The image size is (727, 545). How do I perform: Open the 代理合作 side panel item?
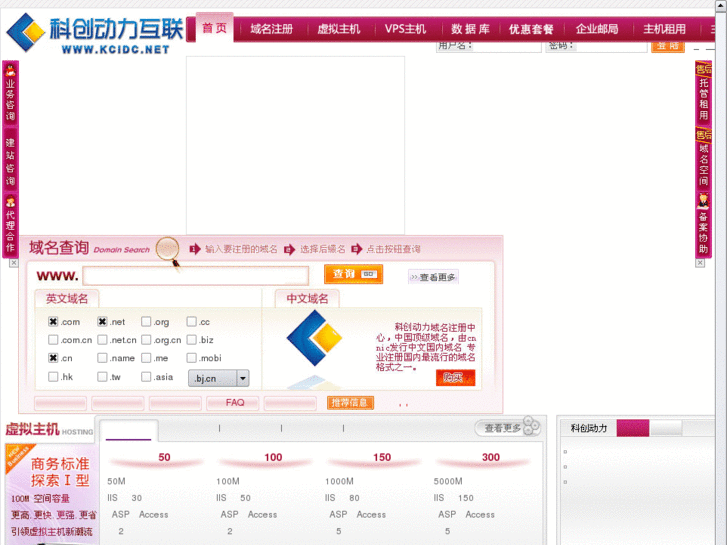[x=10, y=225]
